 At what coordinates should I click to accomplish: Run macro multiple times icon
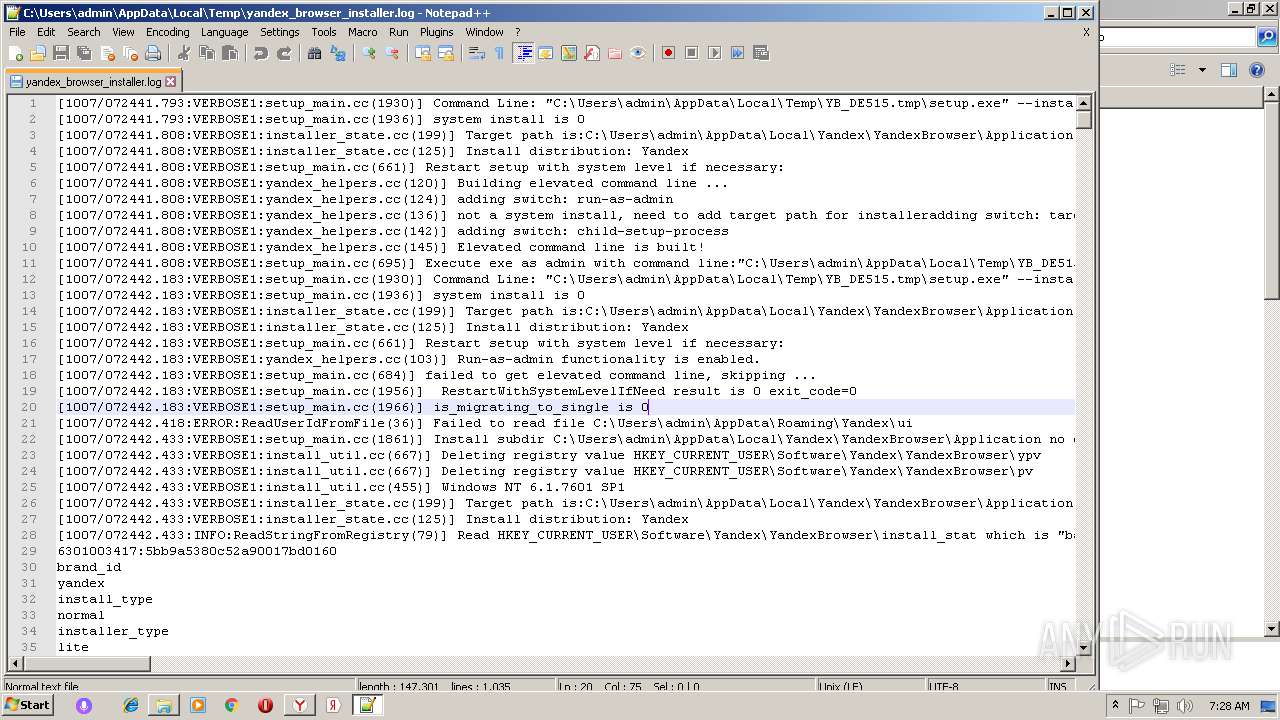(737, 53)
